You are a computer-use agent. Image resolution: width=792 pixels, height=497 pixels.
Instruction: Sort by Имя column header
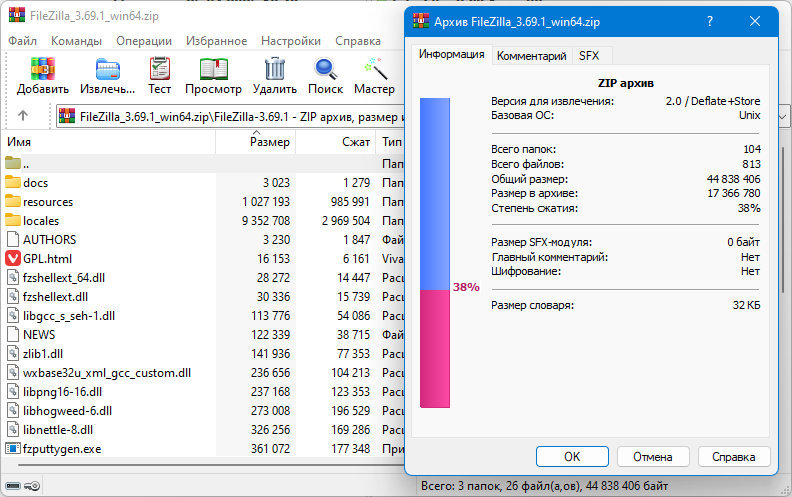108,142
